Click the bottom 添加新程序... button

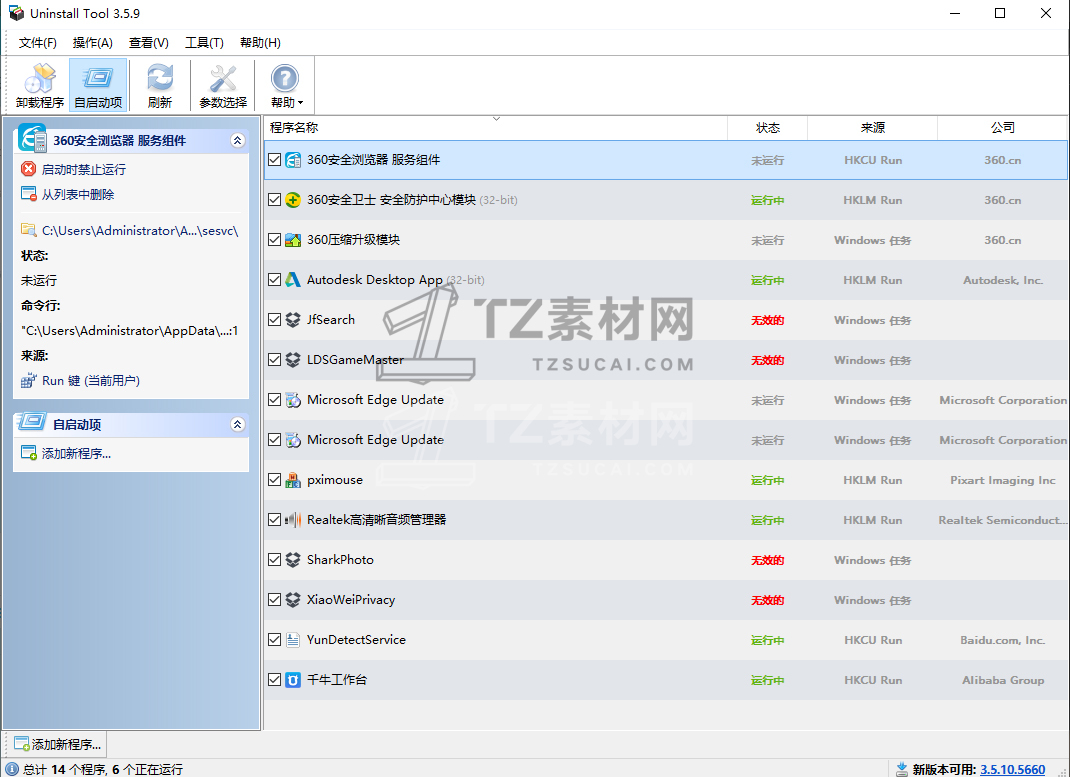point(57,744)
